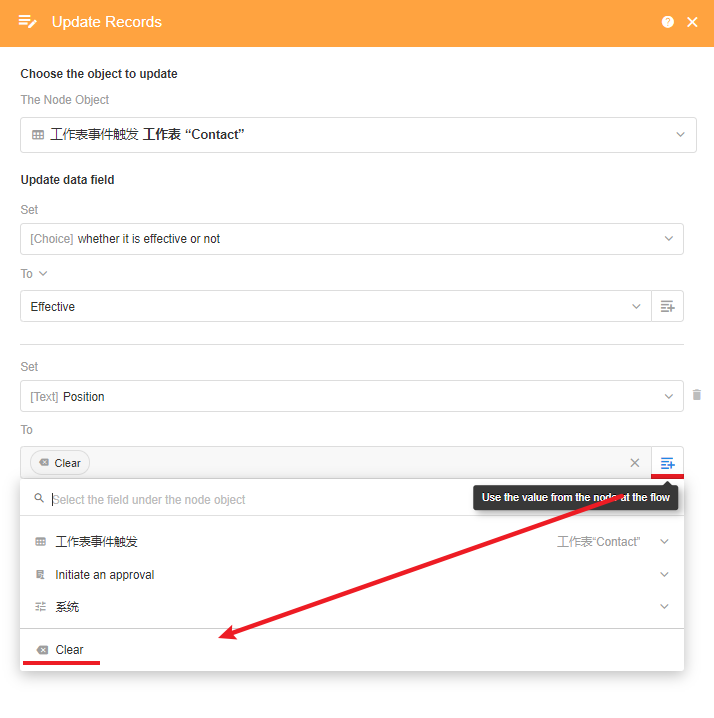Click node value icon beside Effective field
The image size is (714, 718).
click(667, 307)
